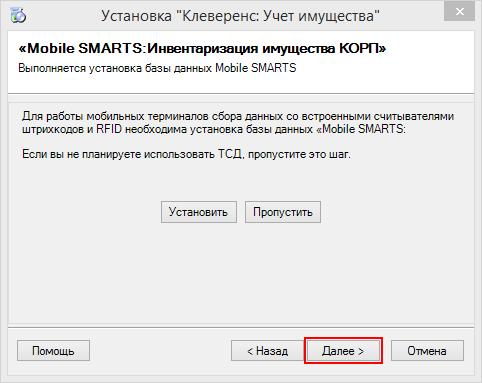Screen dimensions: 482x383
Task: Click the Пропустить button
Action: (x=283, y=212)
